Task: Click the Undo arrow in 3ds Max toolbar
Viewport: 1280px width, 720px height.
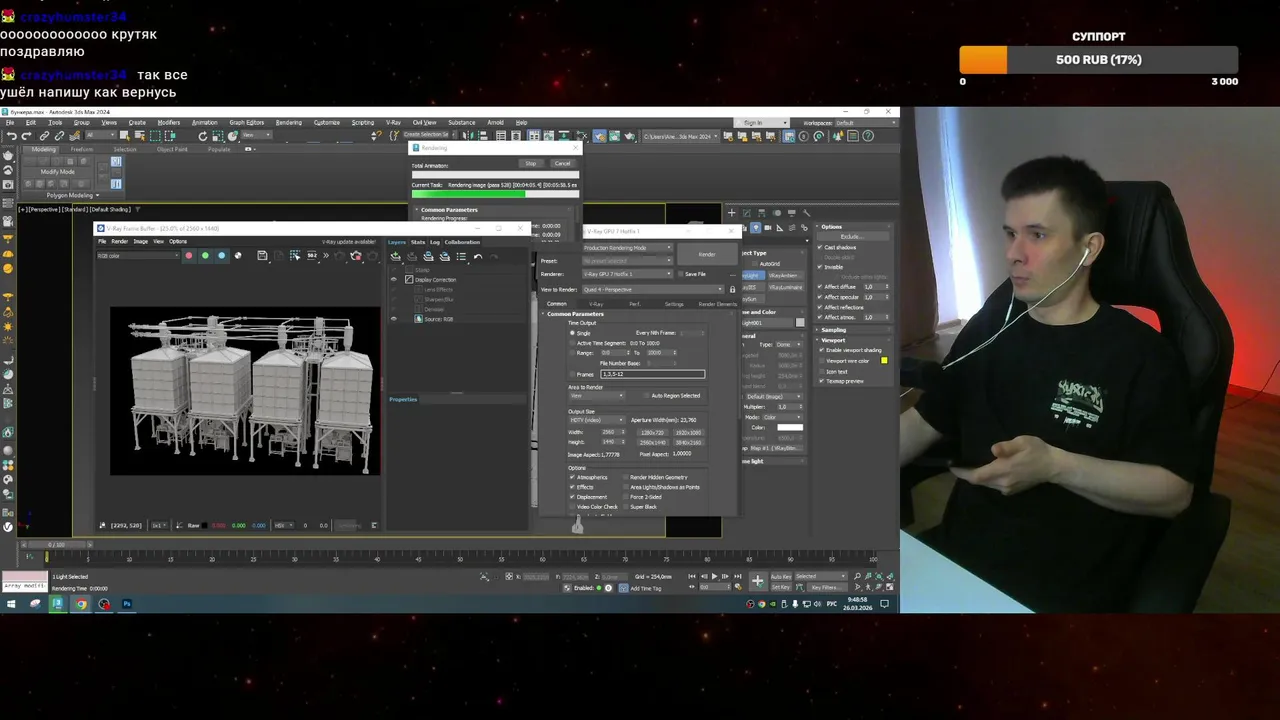Action: pos(11,136)
